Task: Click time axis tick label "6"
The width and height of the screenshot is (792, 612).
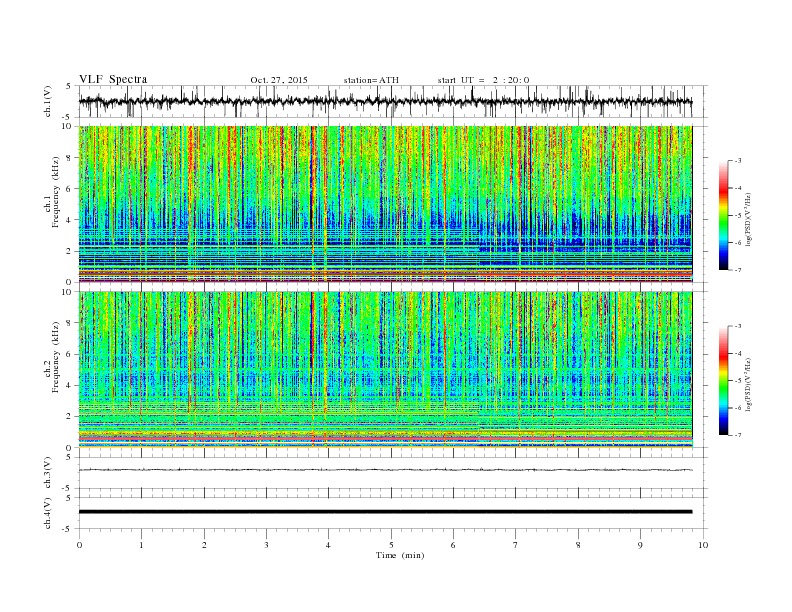Action: click(x=454, y=545)
